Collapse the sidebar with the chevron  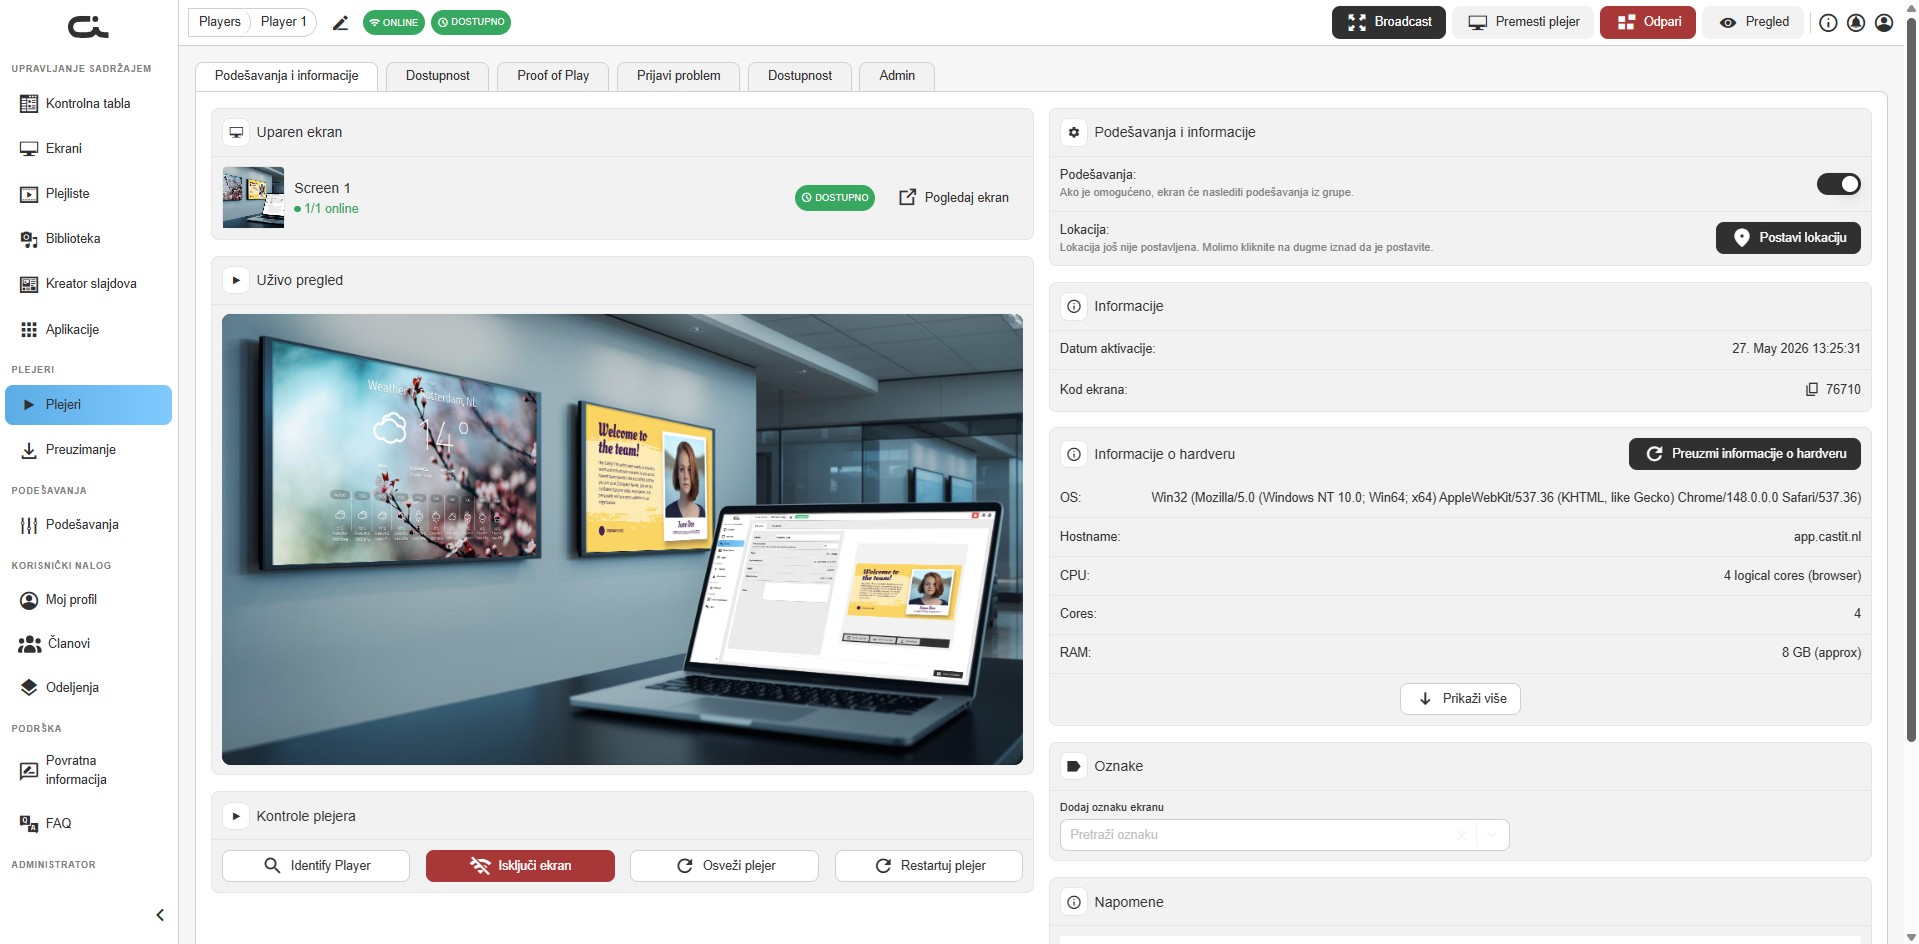(160, 915)
